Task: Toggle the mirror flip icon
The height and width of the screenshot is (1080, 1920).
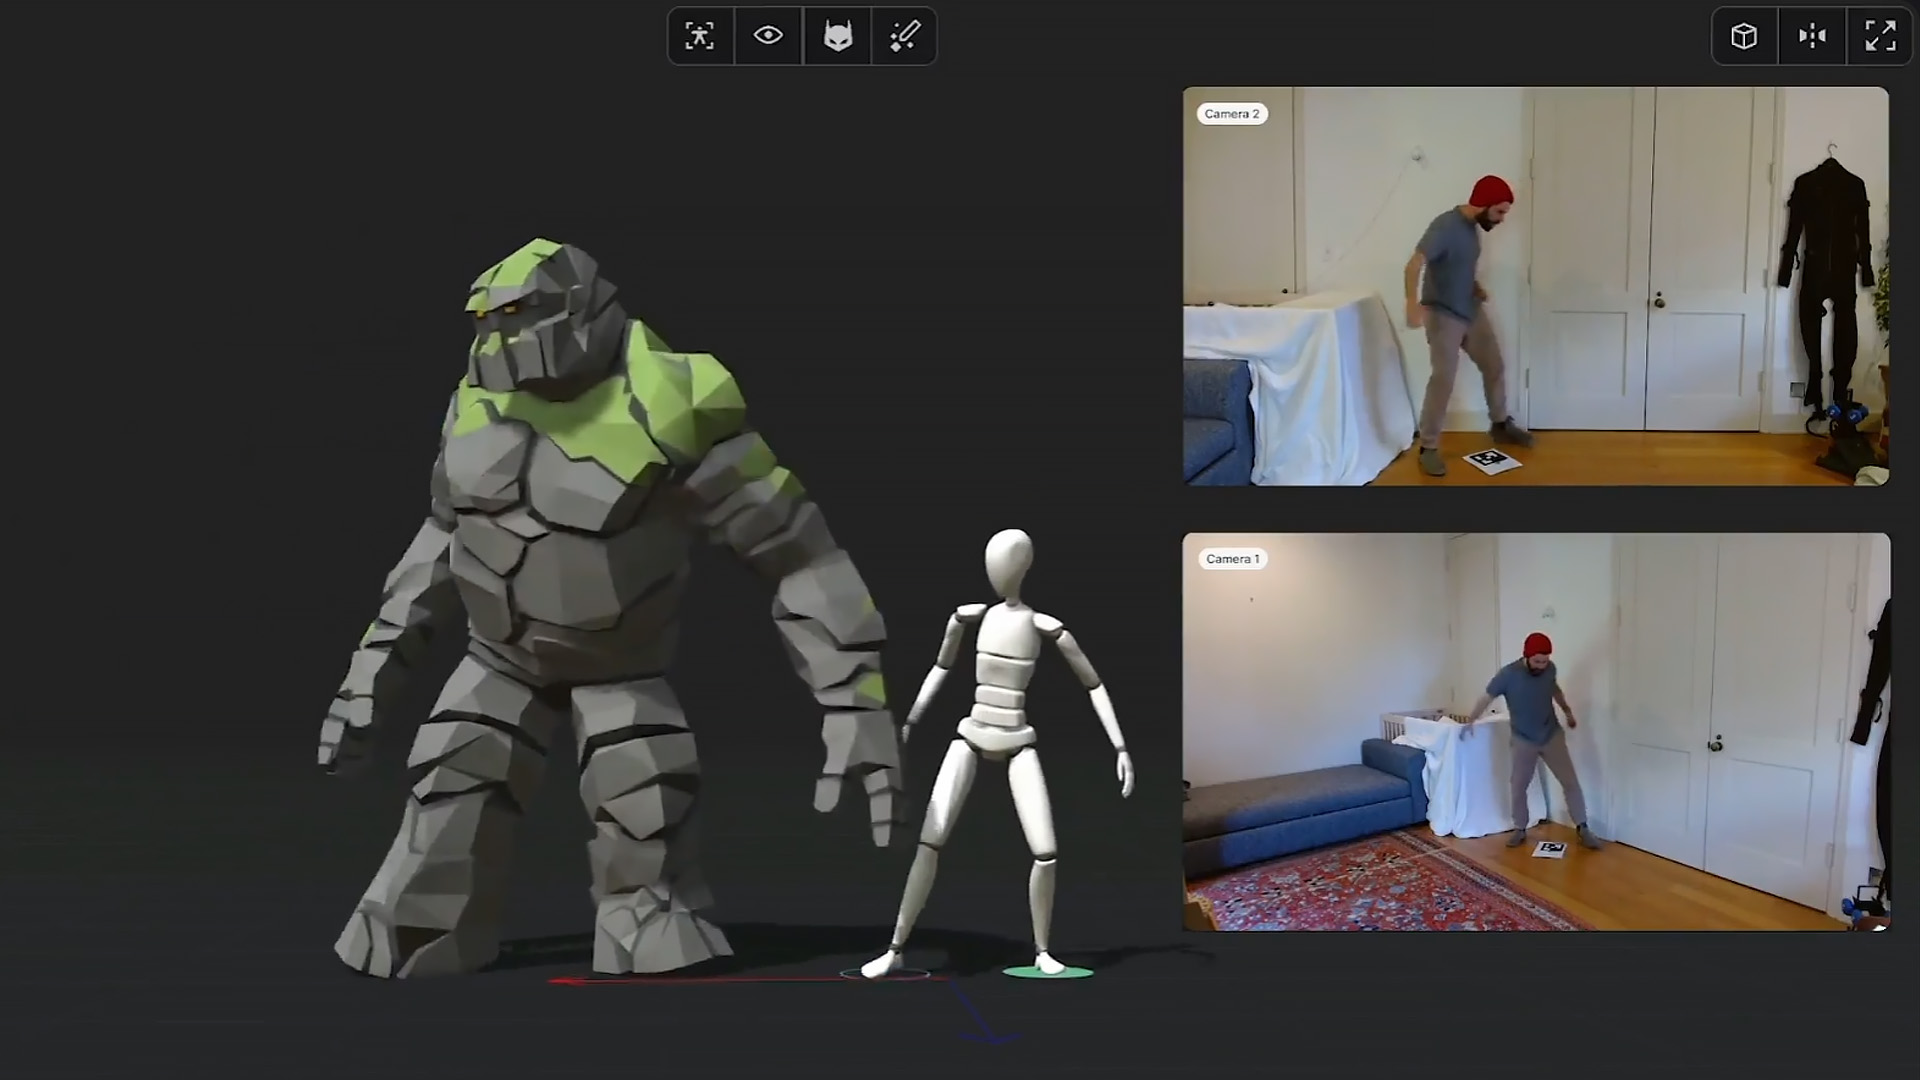Action: tap(1812, 36)
